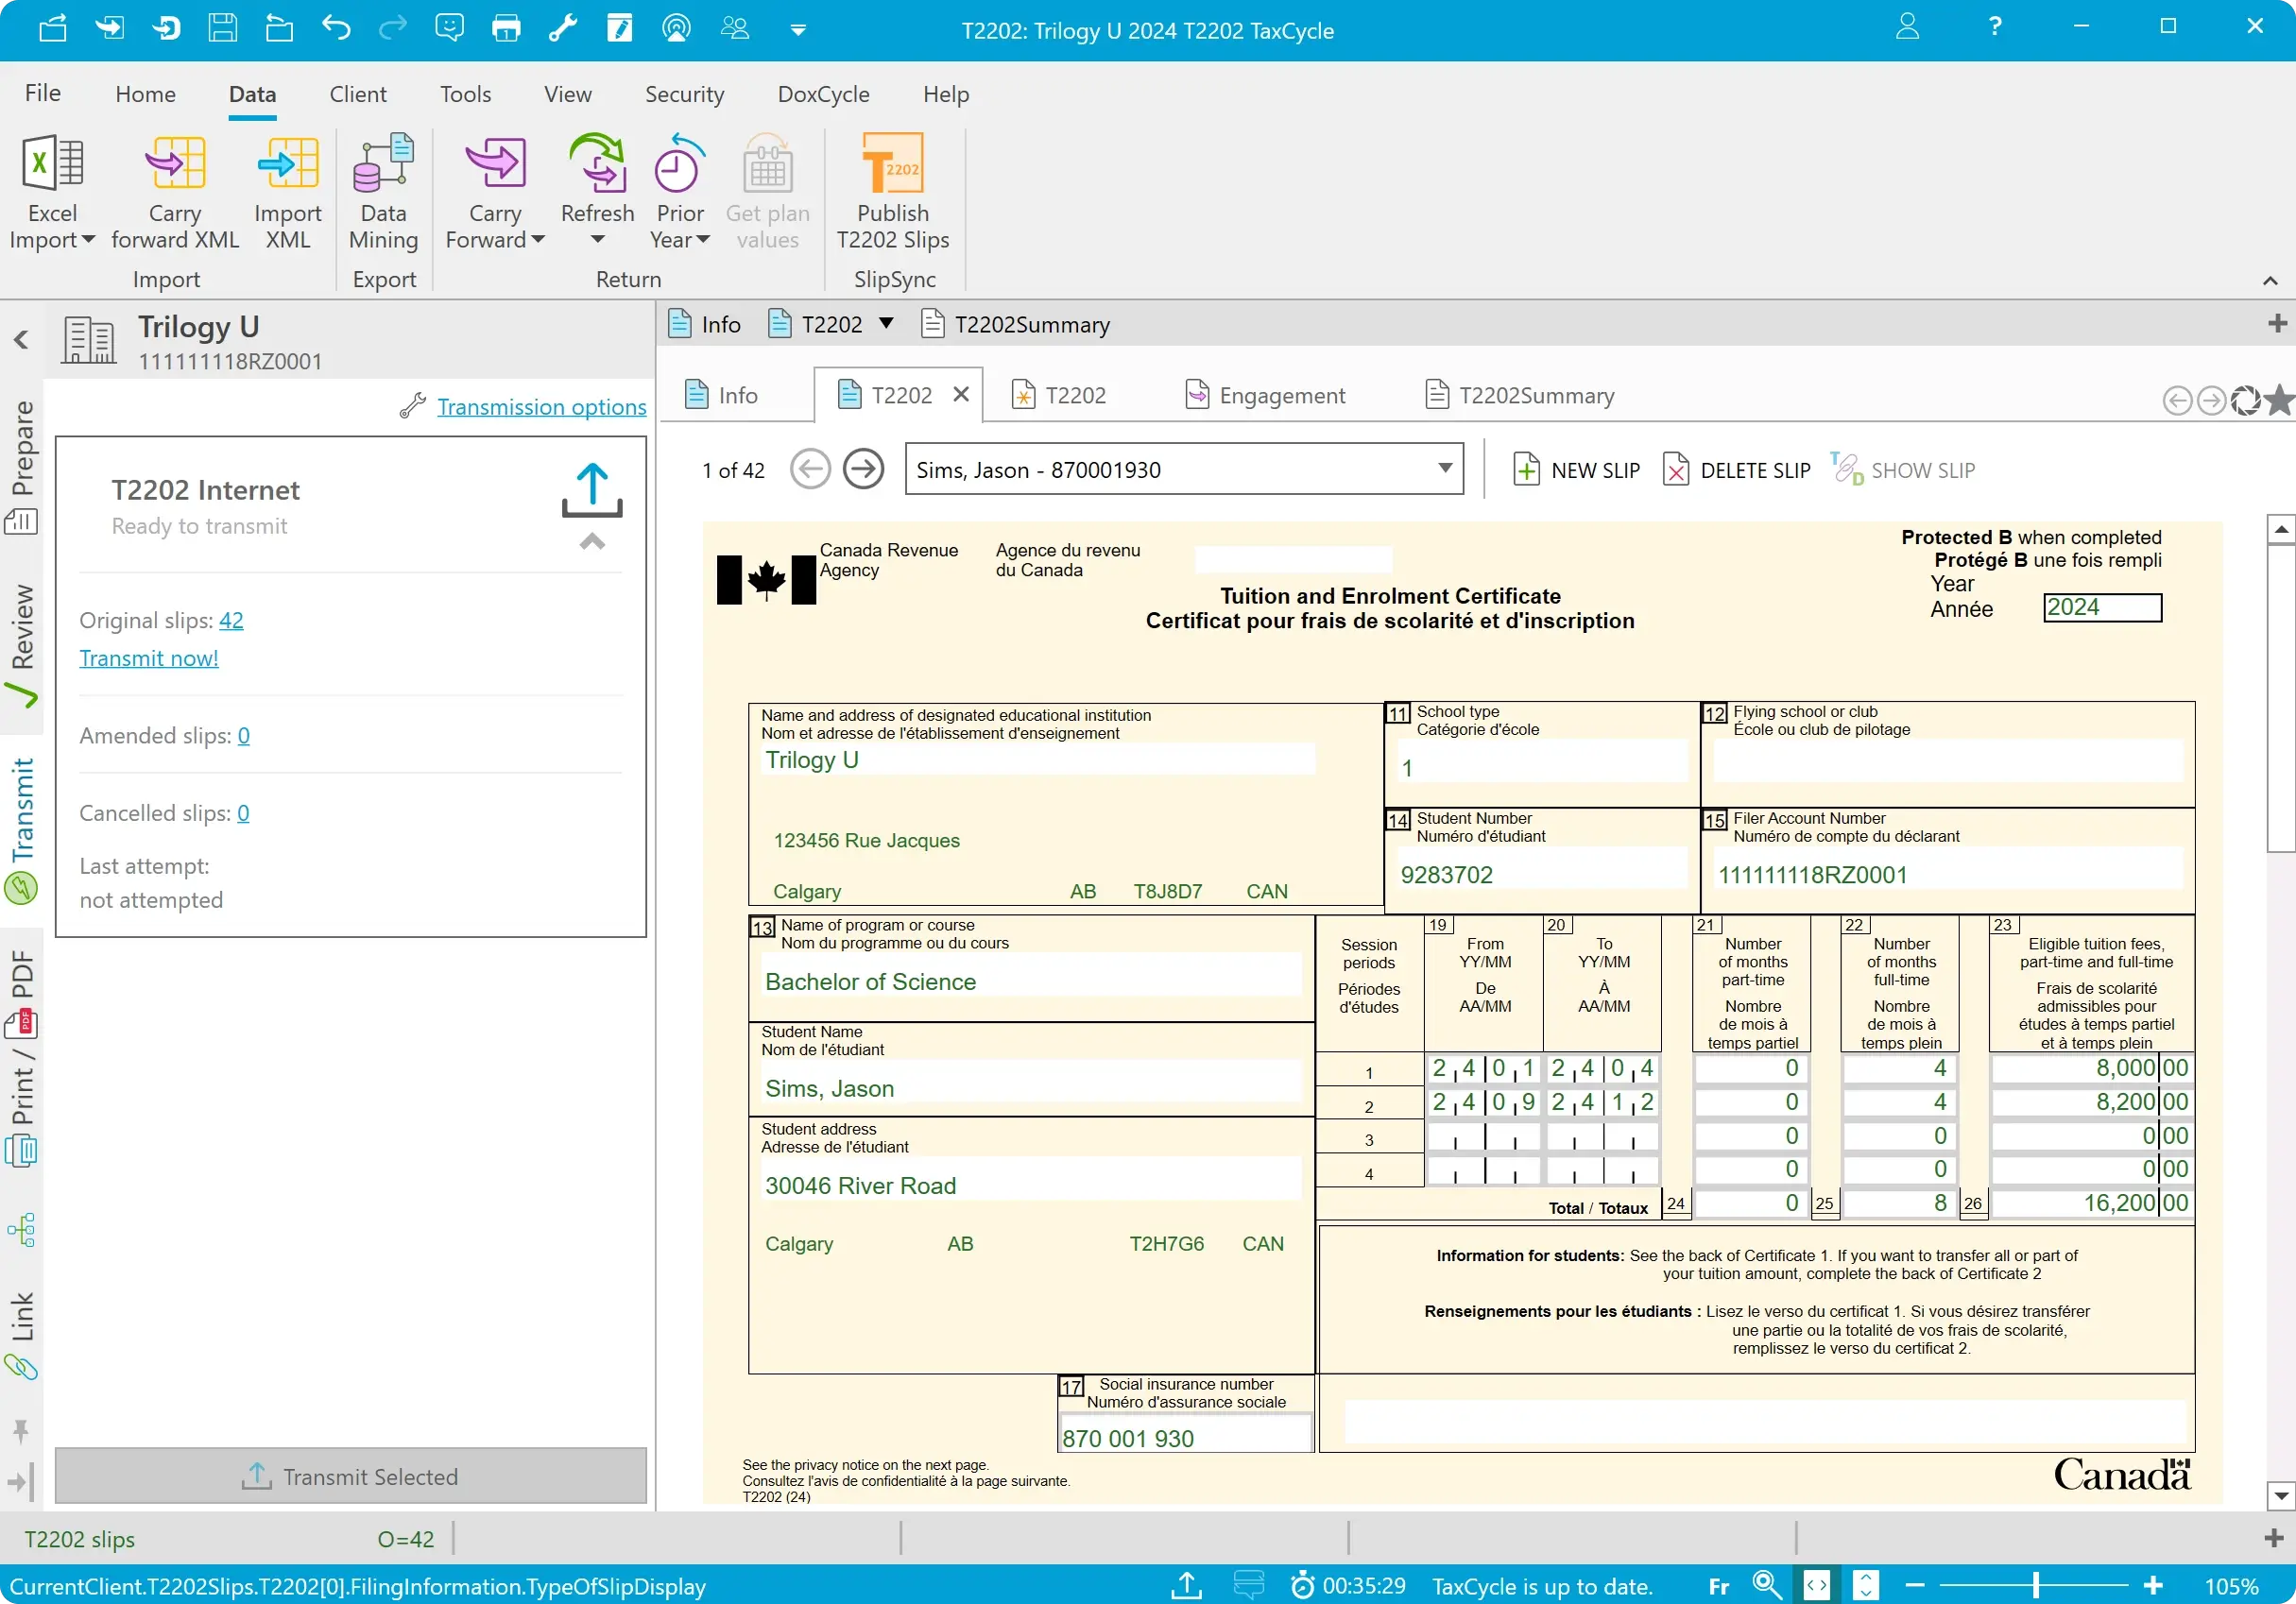This screenshot has width=2296, height=1604.
Task: Adjust the zoom slider in status bar
Action: pyautogui.click(x=2034, y=1586)
